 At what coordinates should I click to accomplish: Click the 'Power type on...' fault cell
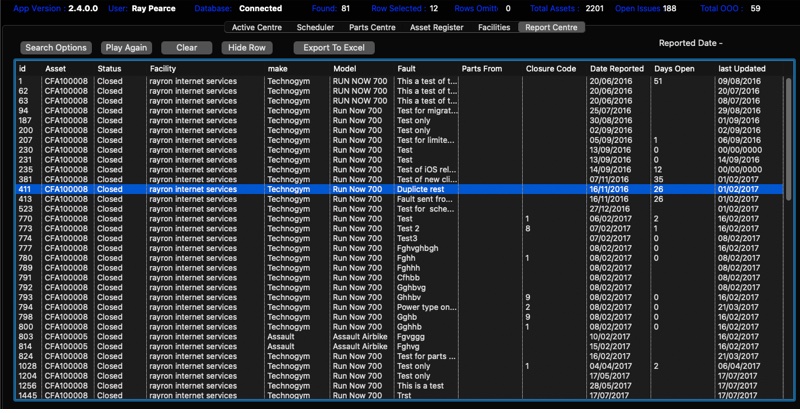point(427,307)
